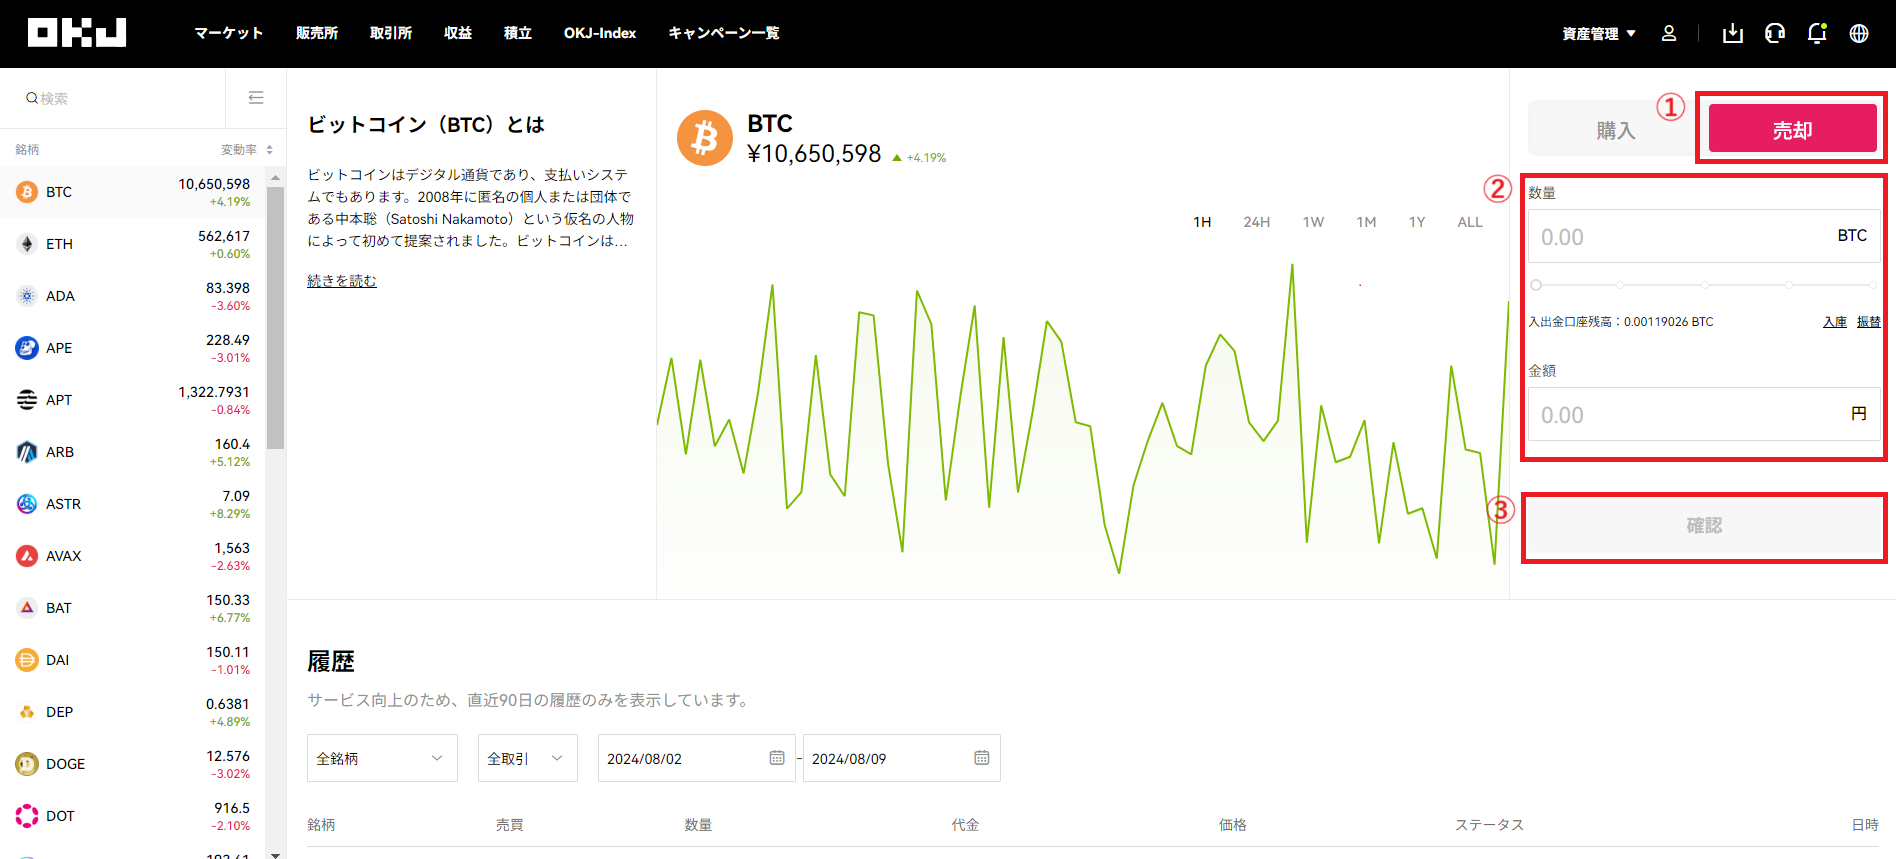Click the 検索 search field

tap(113, 98)
